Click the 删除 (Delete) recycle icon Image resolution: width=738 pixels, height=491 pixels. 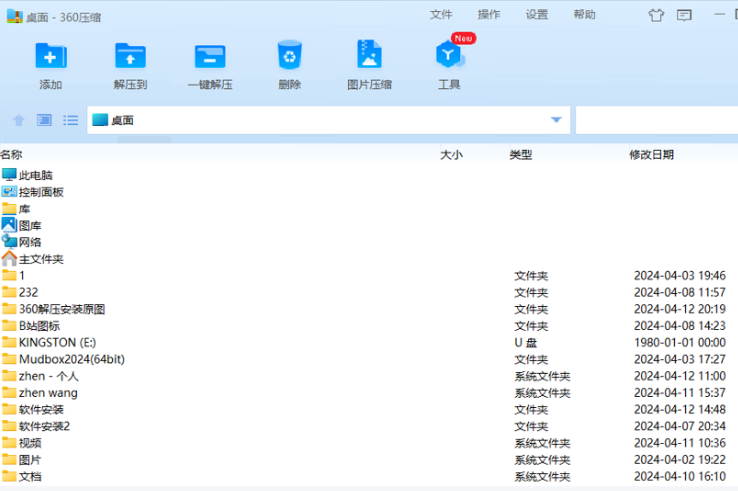289,57
